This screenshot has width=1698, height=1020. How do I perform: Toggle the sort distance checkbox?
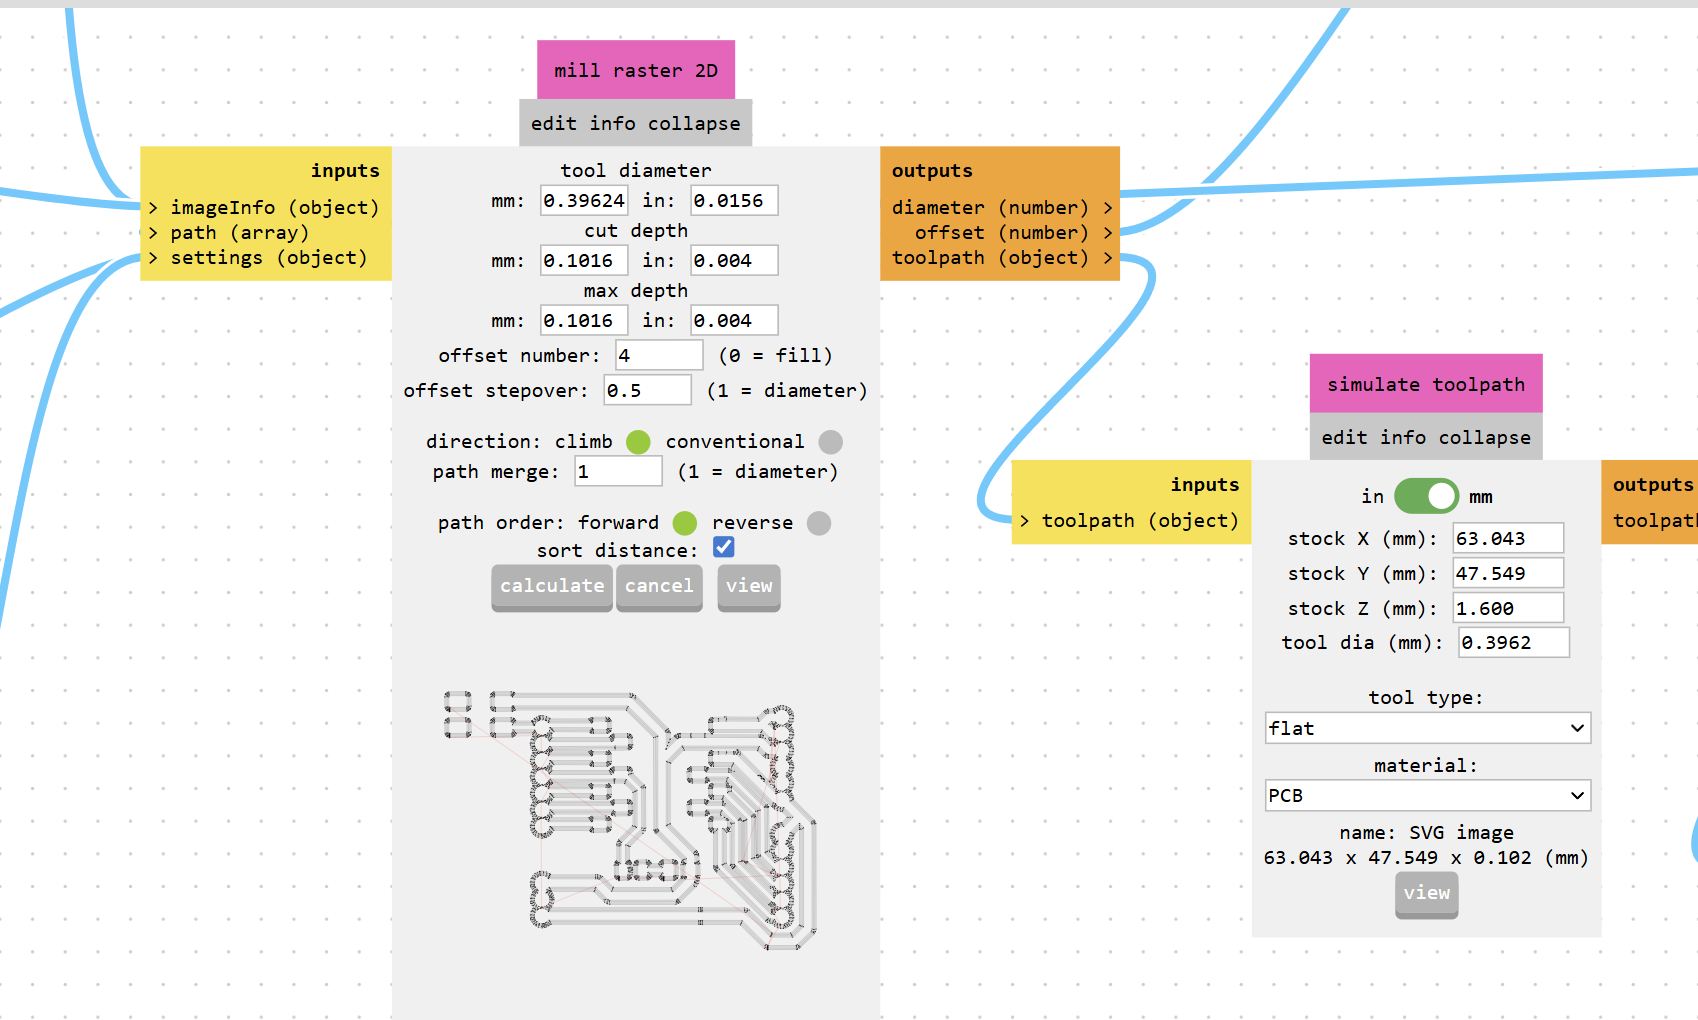[x=723, y=547]
